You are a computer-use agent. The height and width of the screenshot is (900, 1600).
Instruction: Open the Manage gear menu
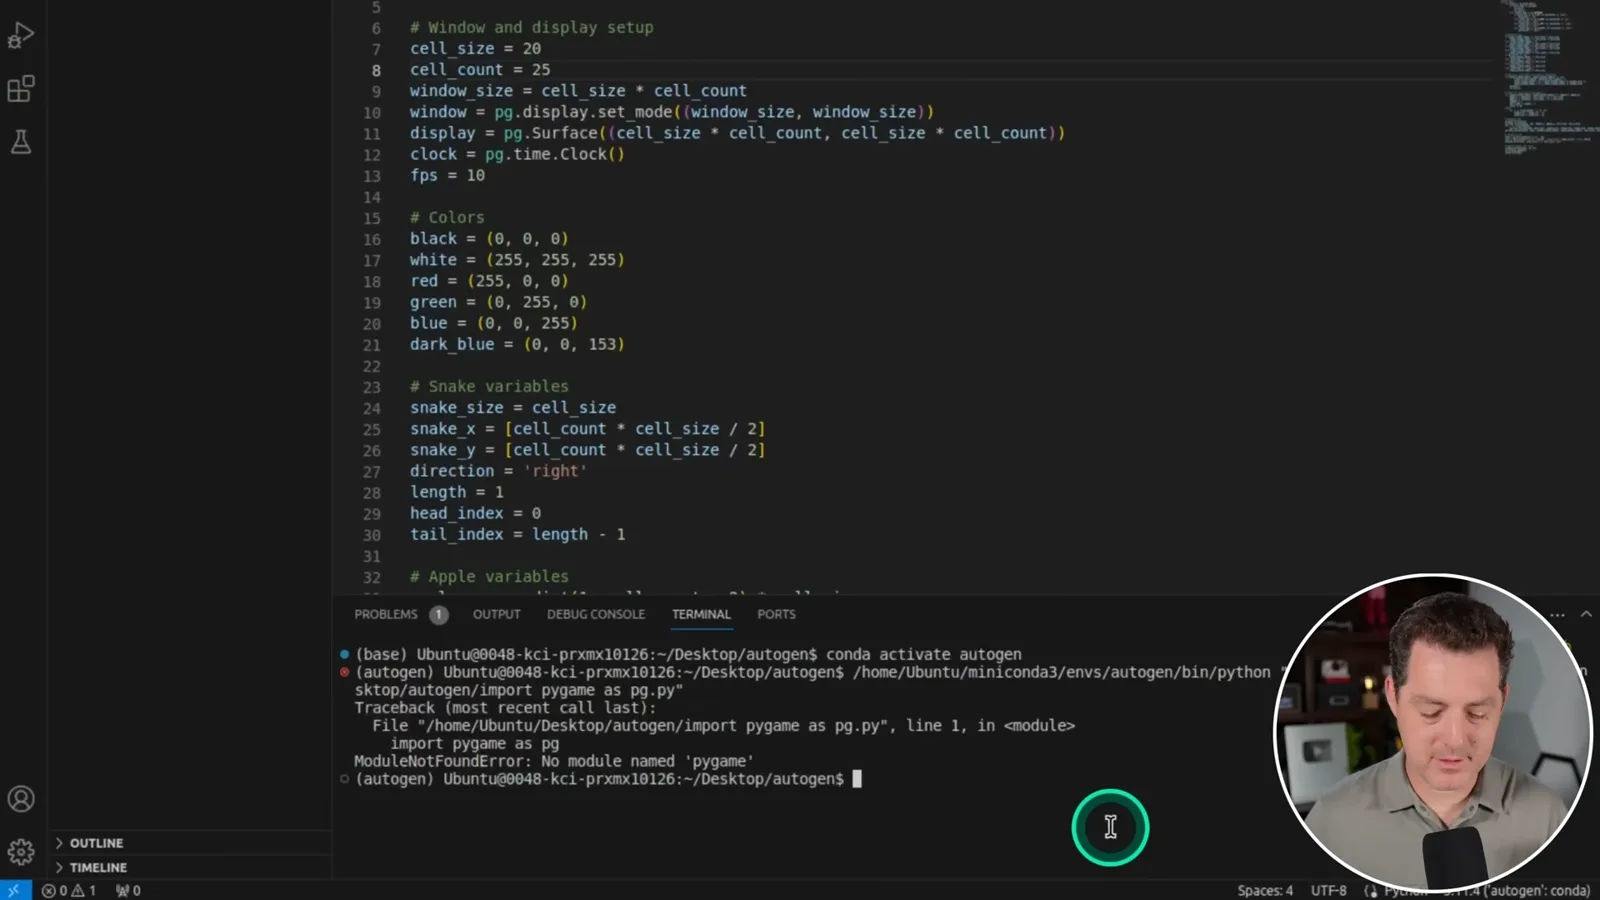(21, 851)
